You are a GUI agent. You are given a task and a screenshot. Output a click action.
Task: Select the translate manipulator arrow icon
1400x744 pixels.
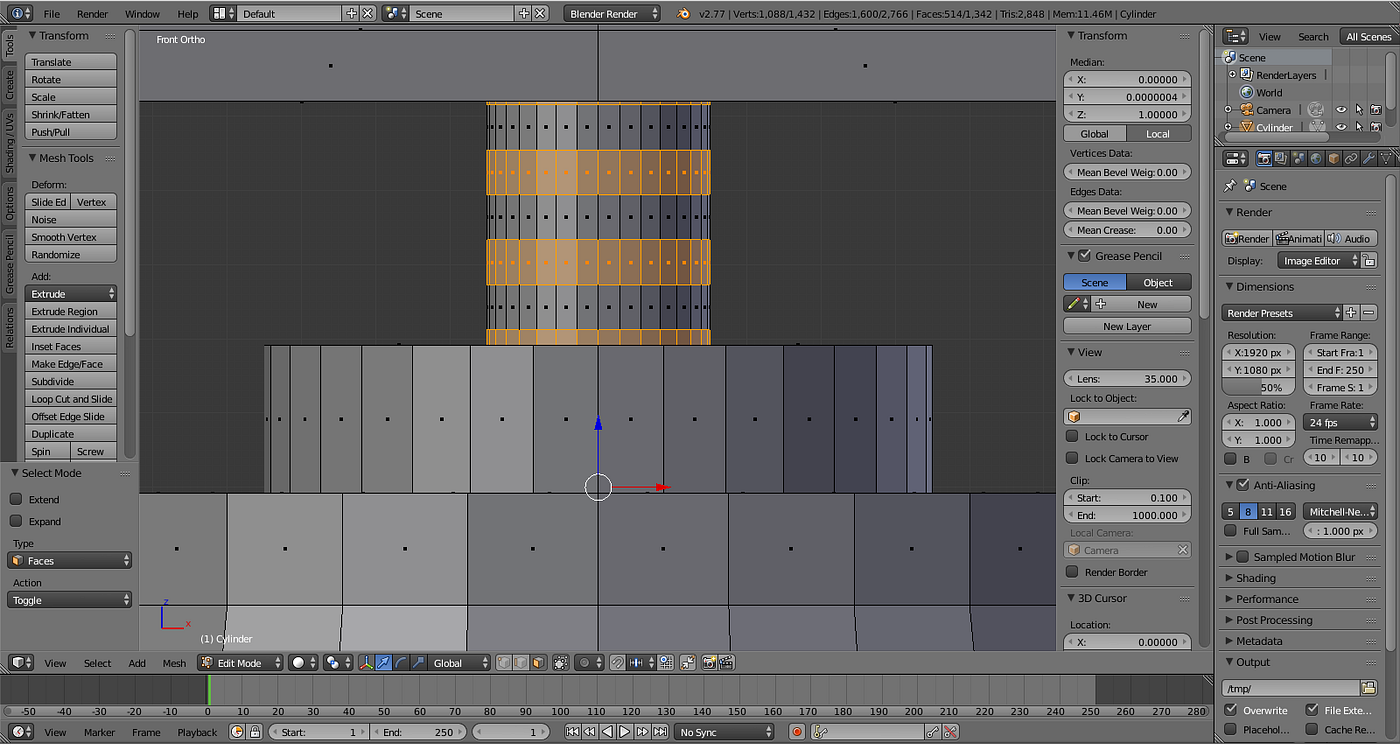[x=384, y=663]
